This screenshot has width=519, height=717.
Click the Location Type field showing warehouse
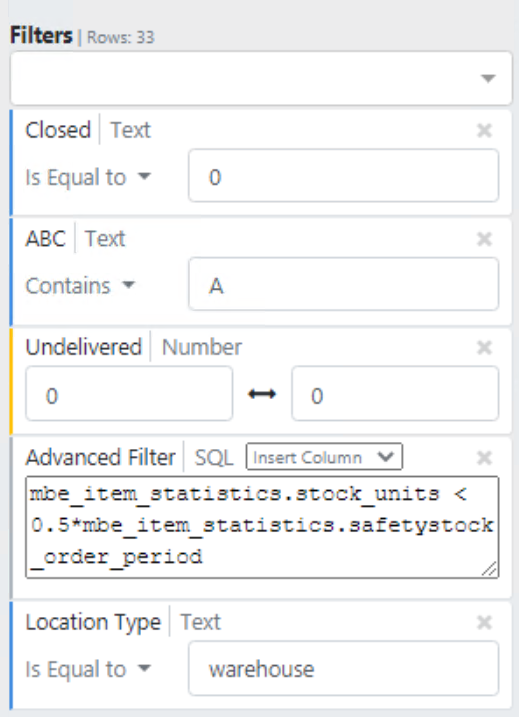coord(343,668)
